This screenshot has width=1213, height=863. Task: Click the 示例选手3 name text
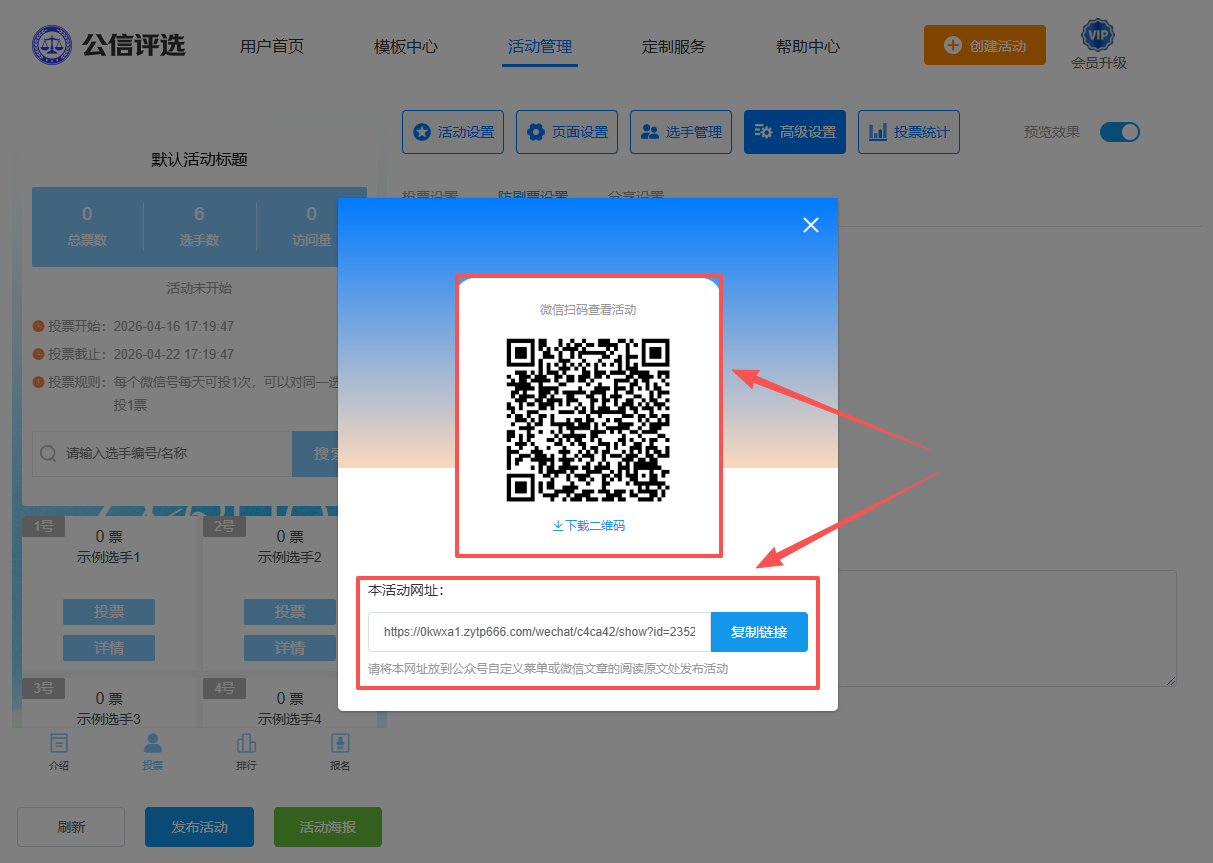109,719
